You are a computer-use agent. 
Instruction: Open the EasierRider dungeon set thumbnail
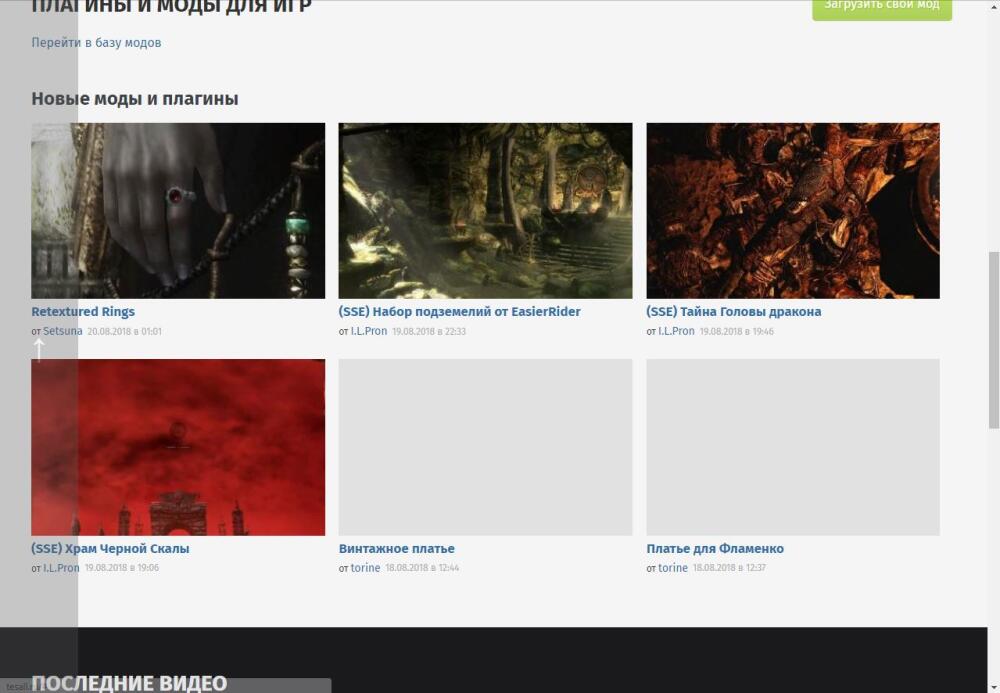click(x=485, y=210)
